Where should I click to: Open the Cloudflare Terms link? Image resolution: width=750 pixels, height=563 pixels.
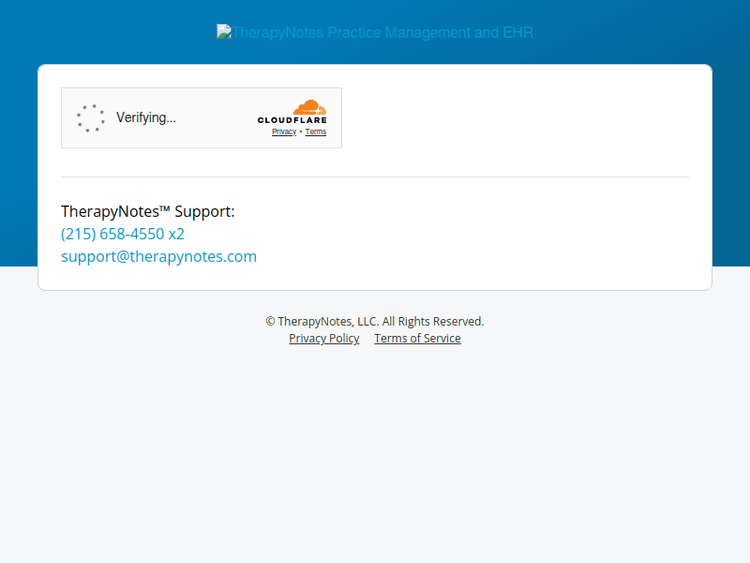coord(316,132)
